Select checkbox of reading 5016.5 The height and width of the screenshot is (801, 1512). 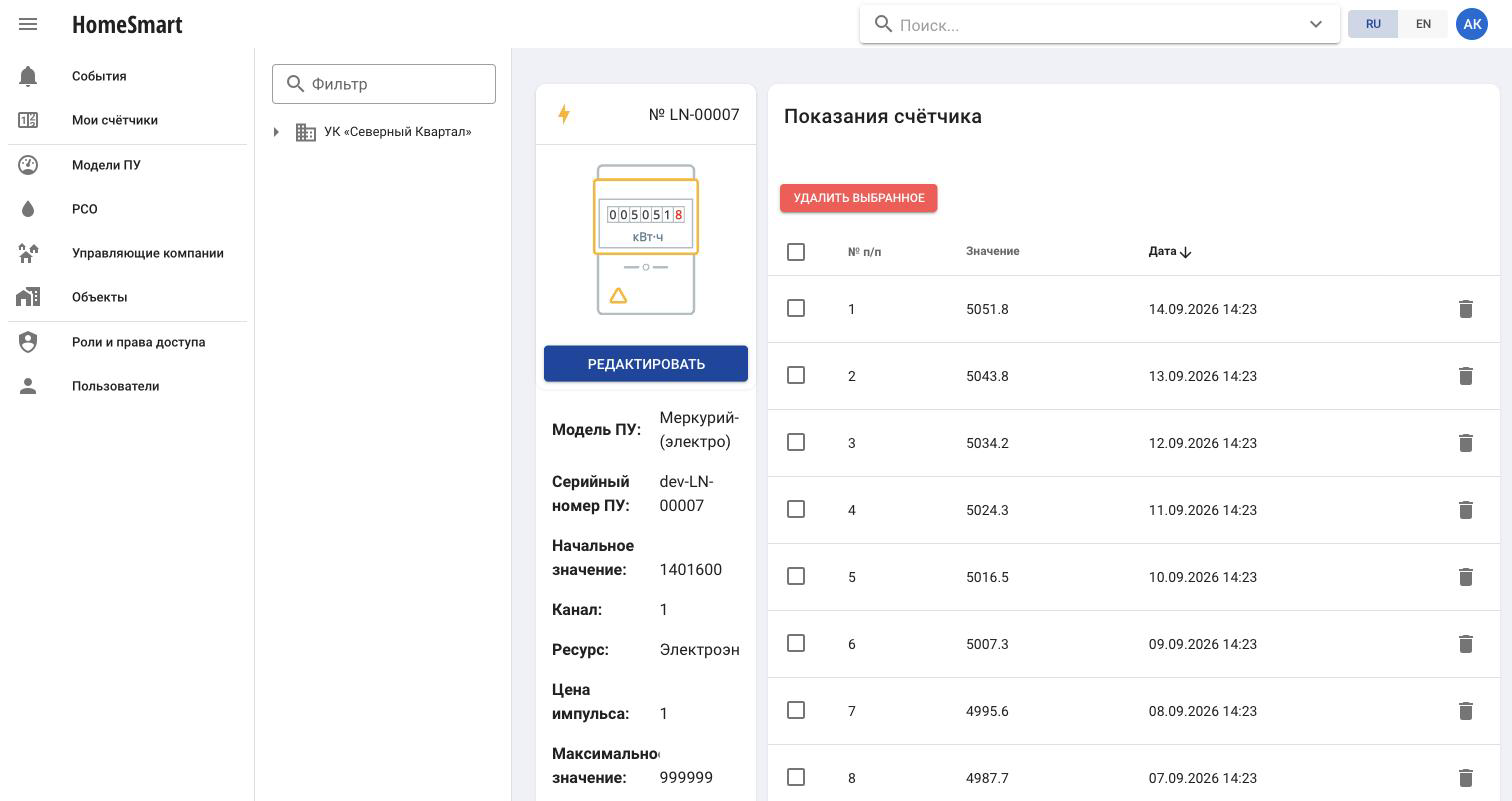click(x=796, y=576)
